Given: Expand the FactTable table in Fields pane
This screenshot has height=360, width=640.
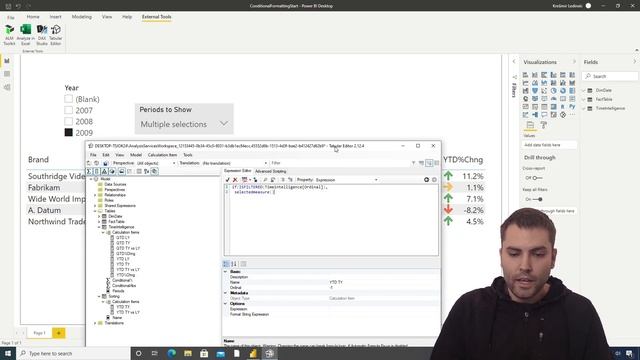Looking at the screenshot, I should click(584, 99).
